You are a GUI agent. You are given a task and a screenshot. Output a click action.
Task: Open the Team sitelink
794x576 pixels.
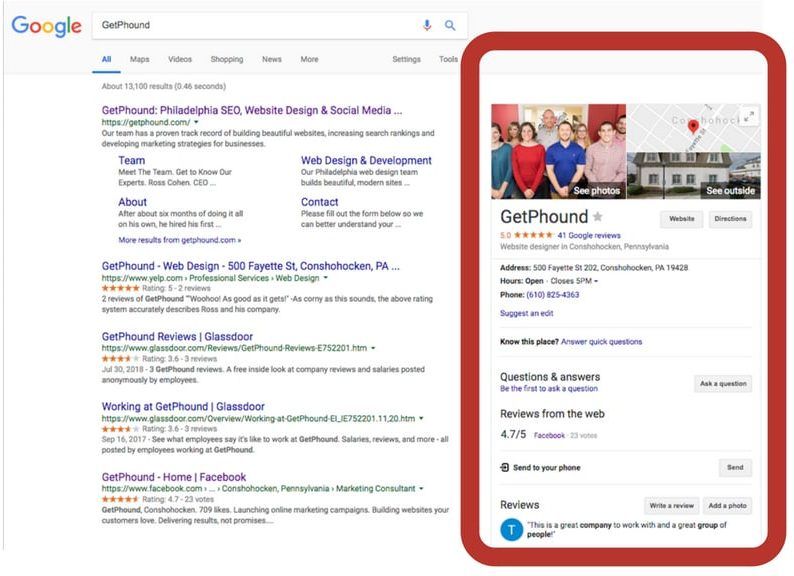point(132,161)
